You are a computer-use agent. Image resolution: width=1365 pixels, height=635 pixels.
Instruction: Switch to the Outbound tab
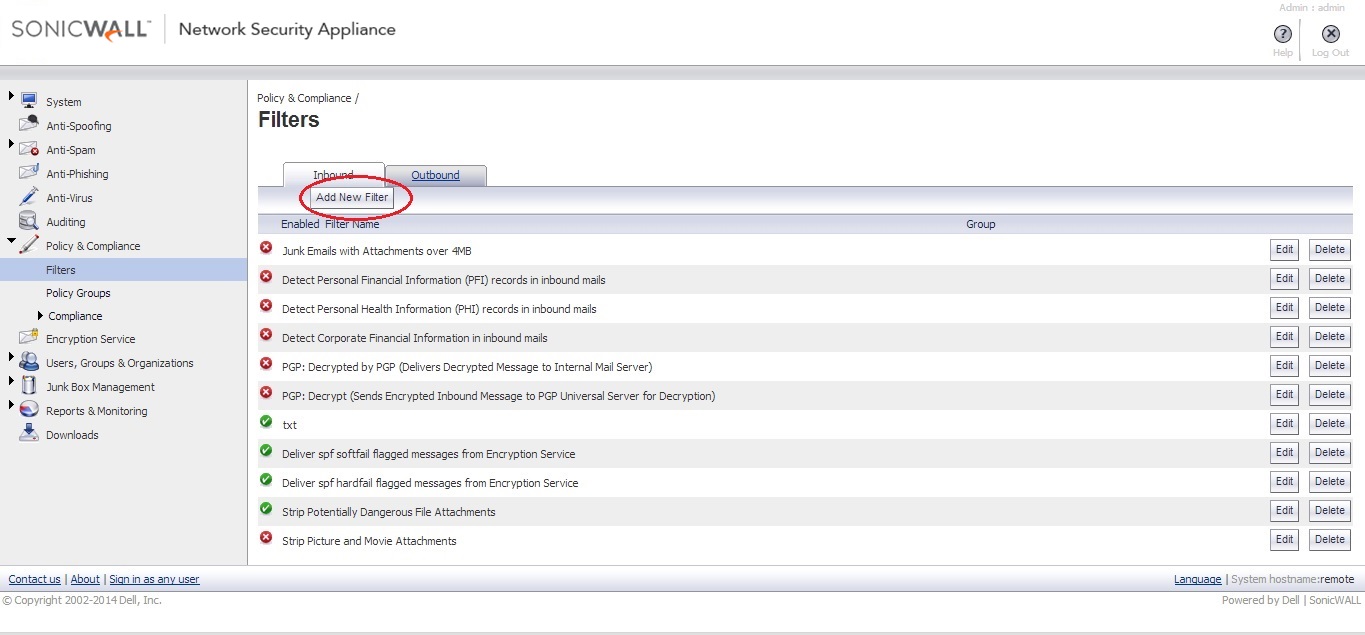tap(435, 175)
